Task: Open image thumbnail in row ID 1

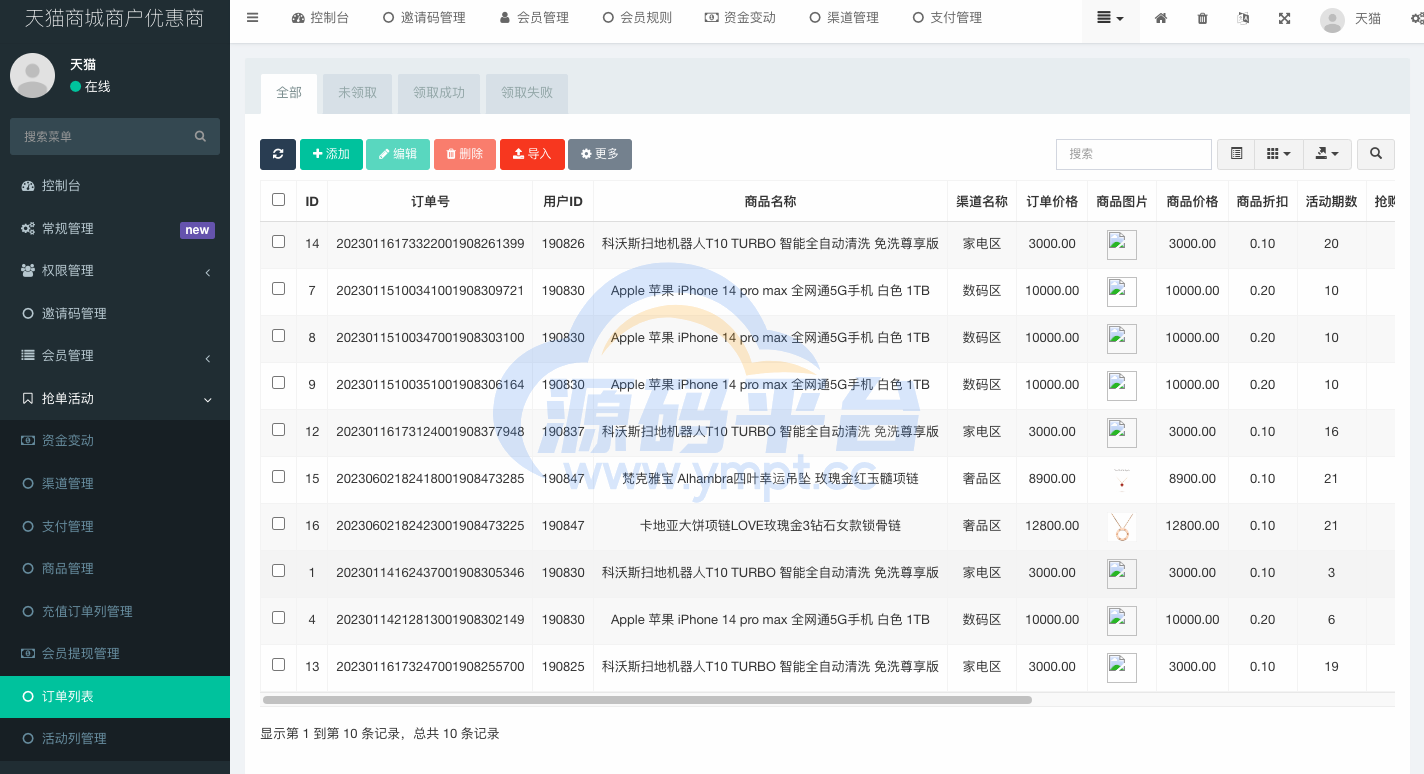Action: tap(1122, 574)
